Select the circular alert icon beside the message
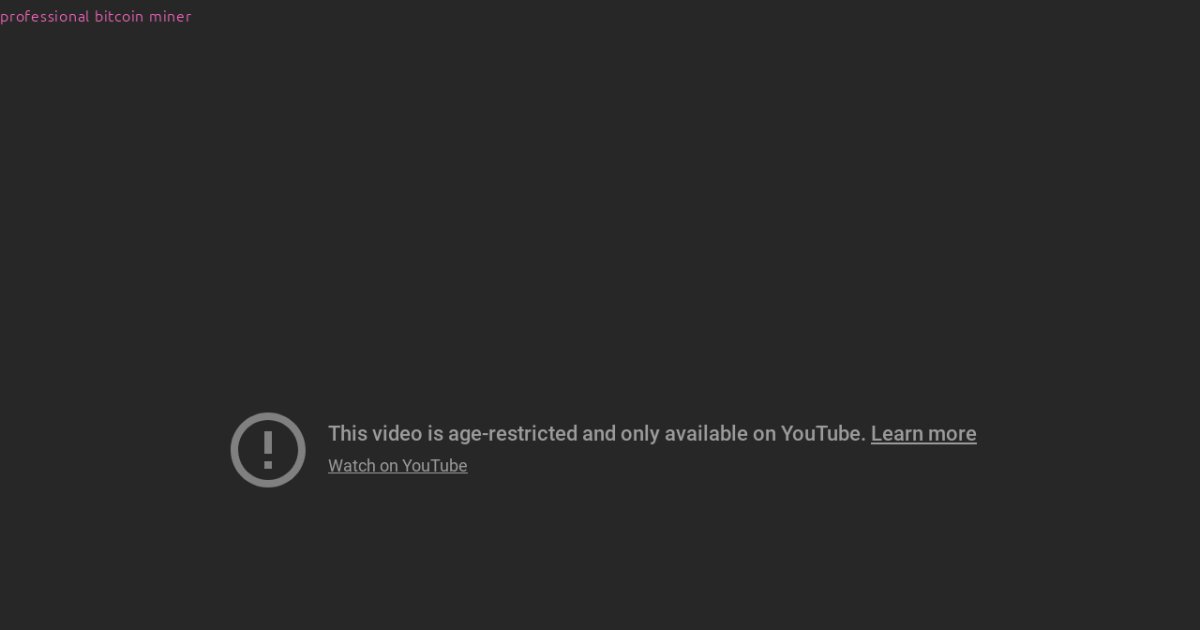Screen dimensions: 1200x630 pos(268,449)
